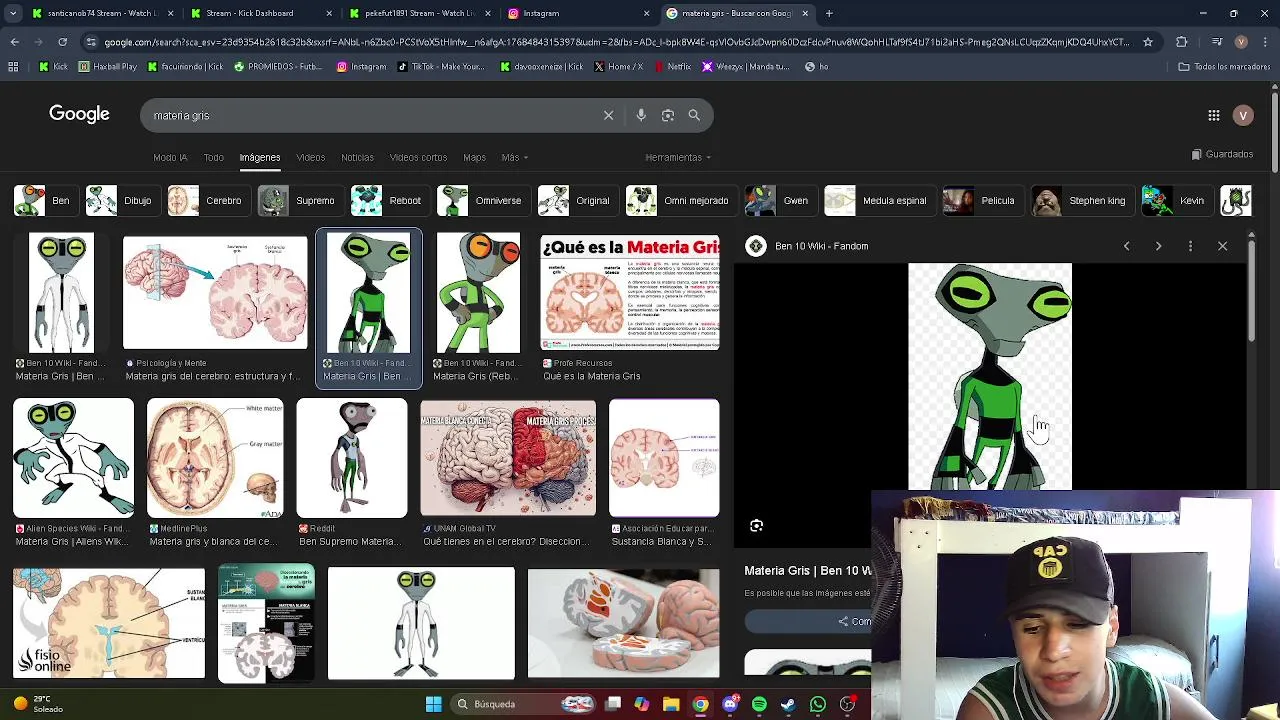Close the image preview panel
The height and width of the screenshot is (720, 1280).
coord(1222,246)
